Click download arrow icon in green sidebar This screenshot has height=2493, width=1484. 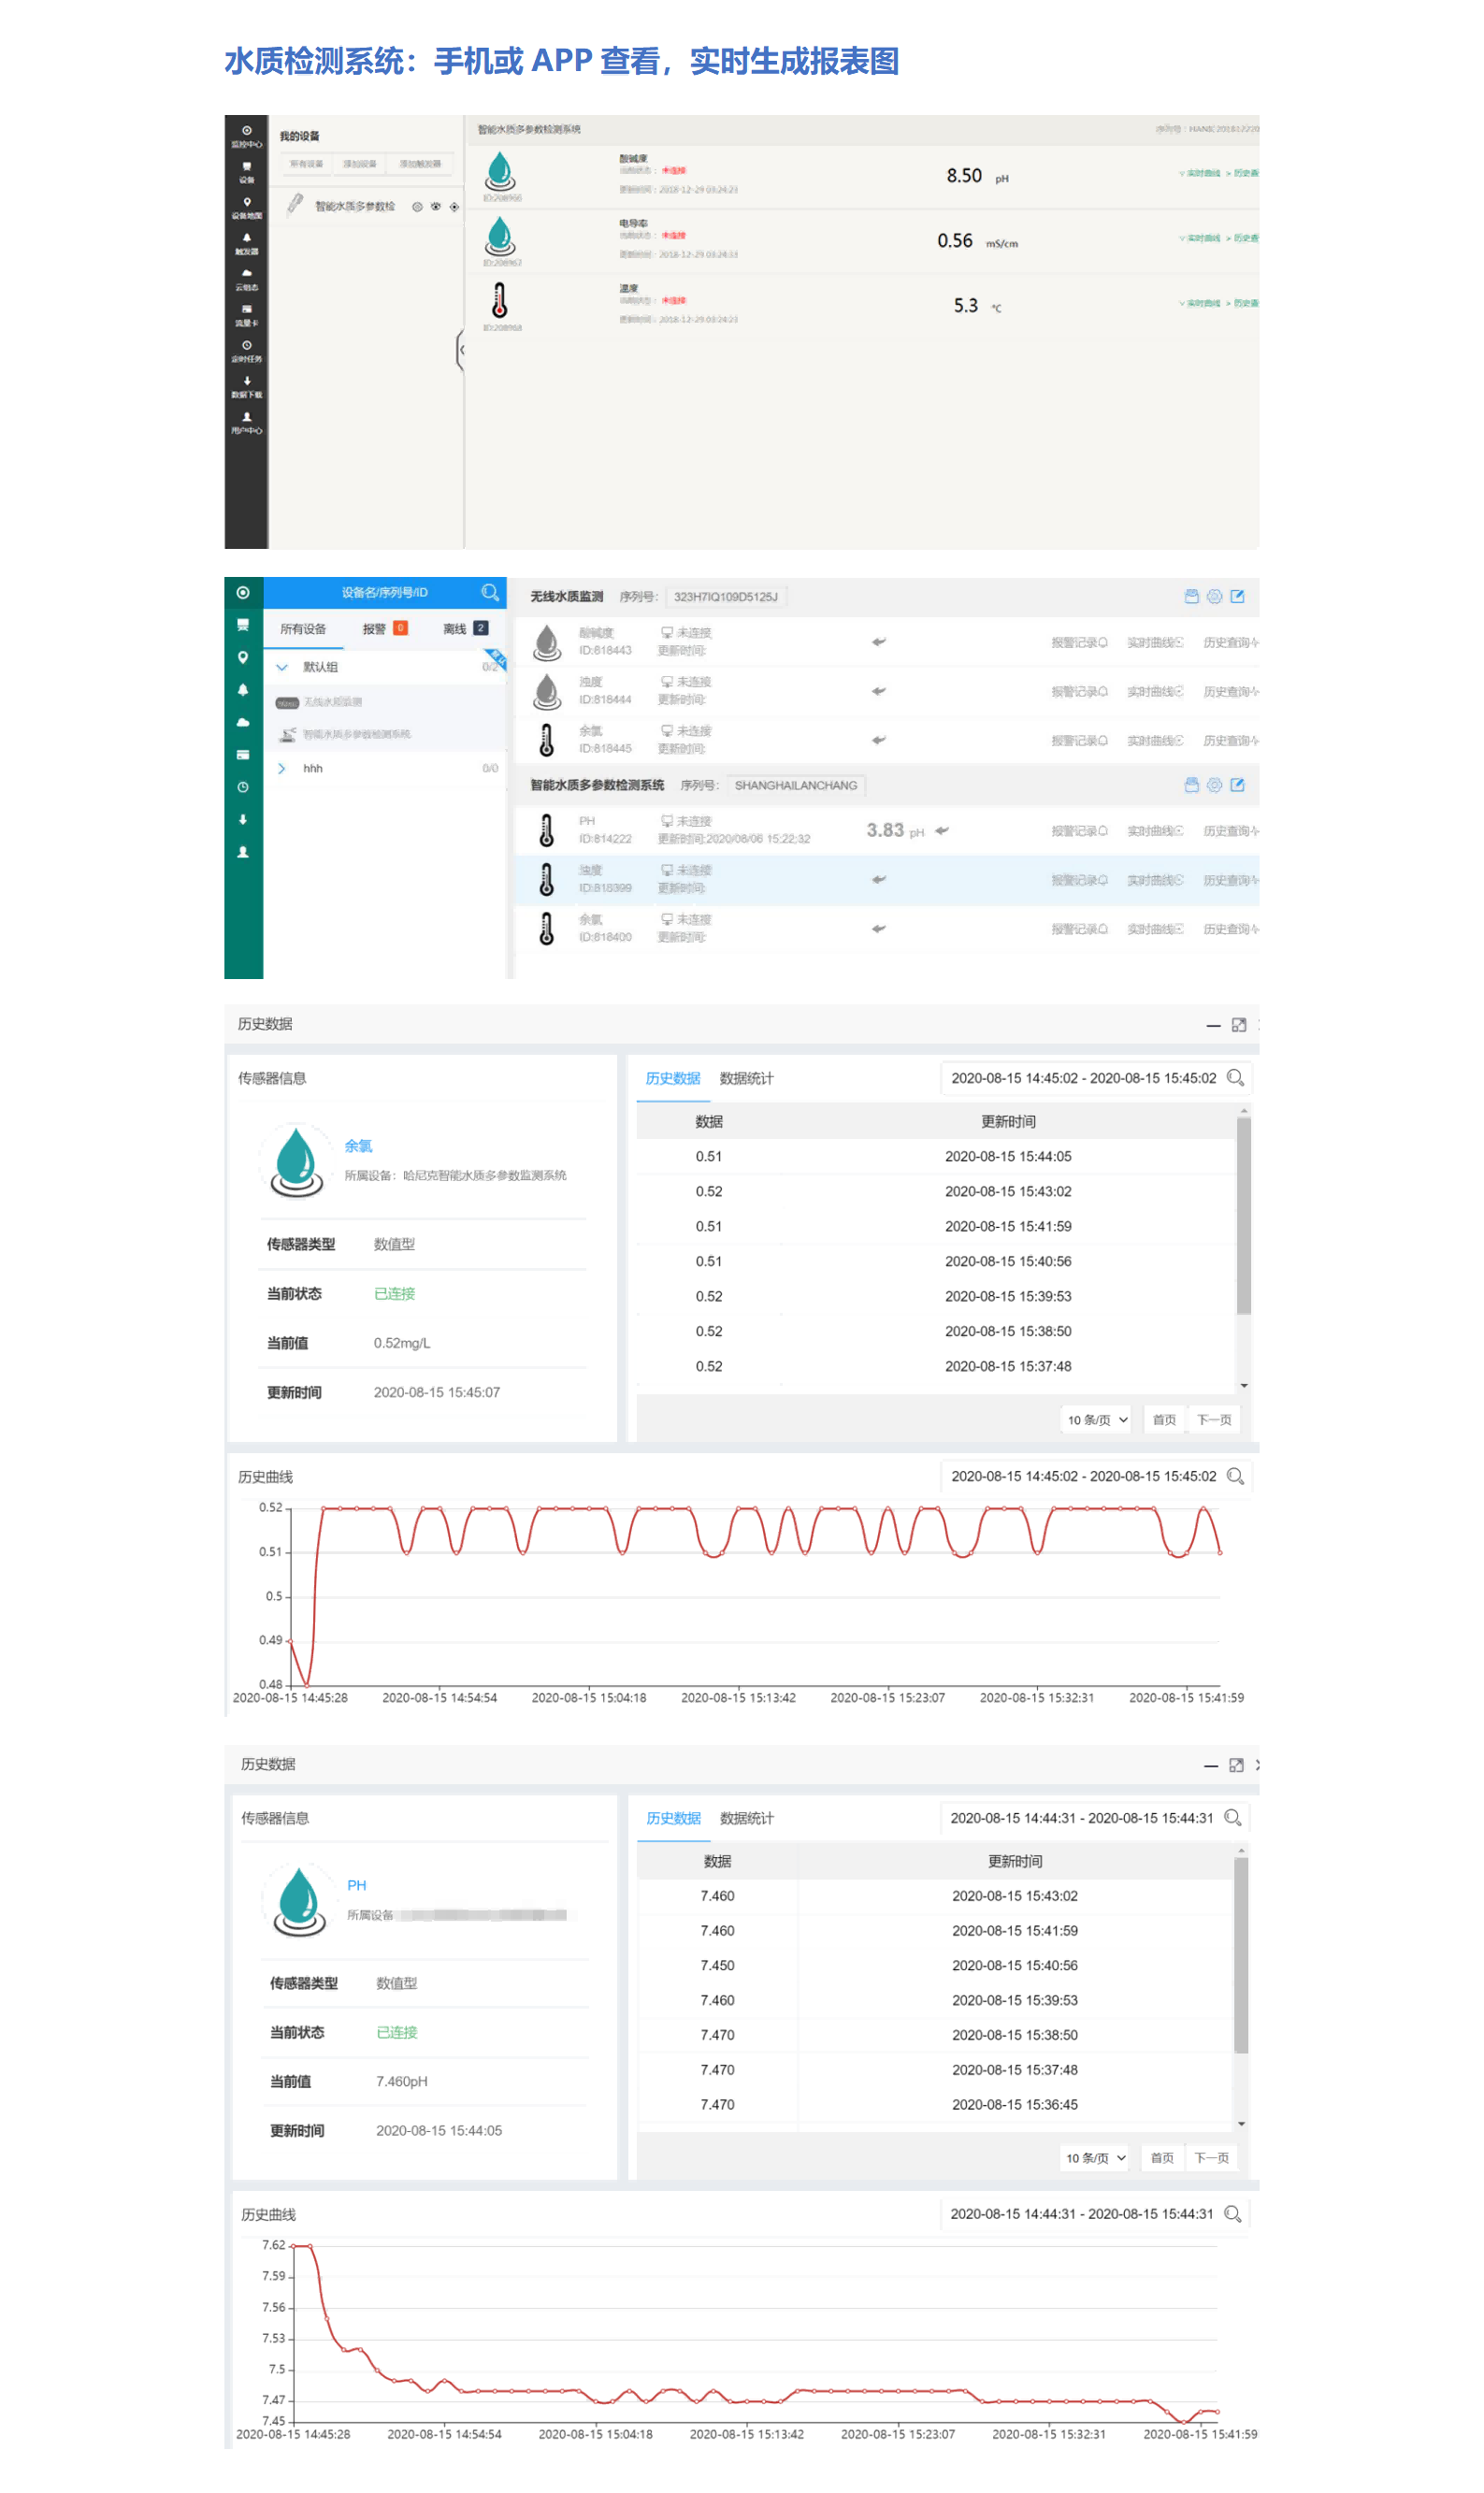point(243,819)
